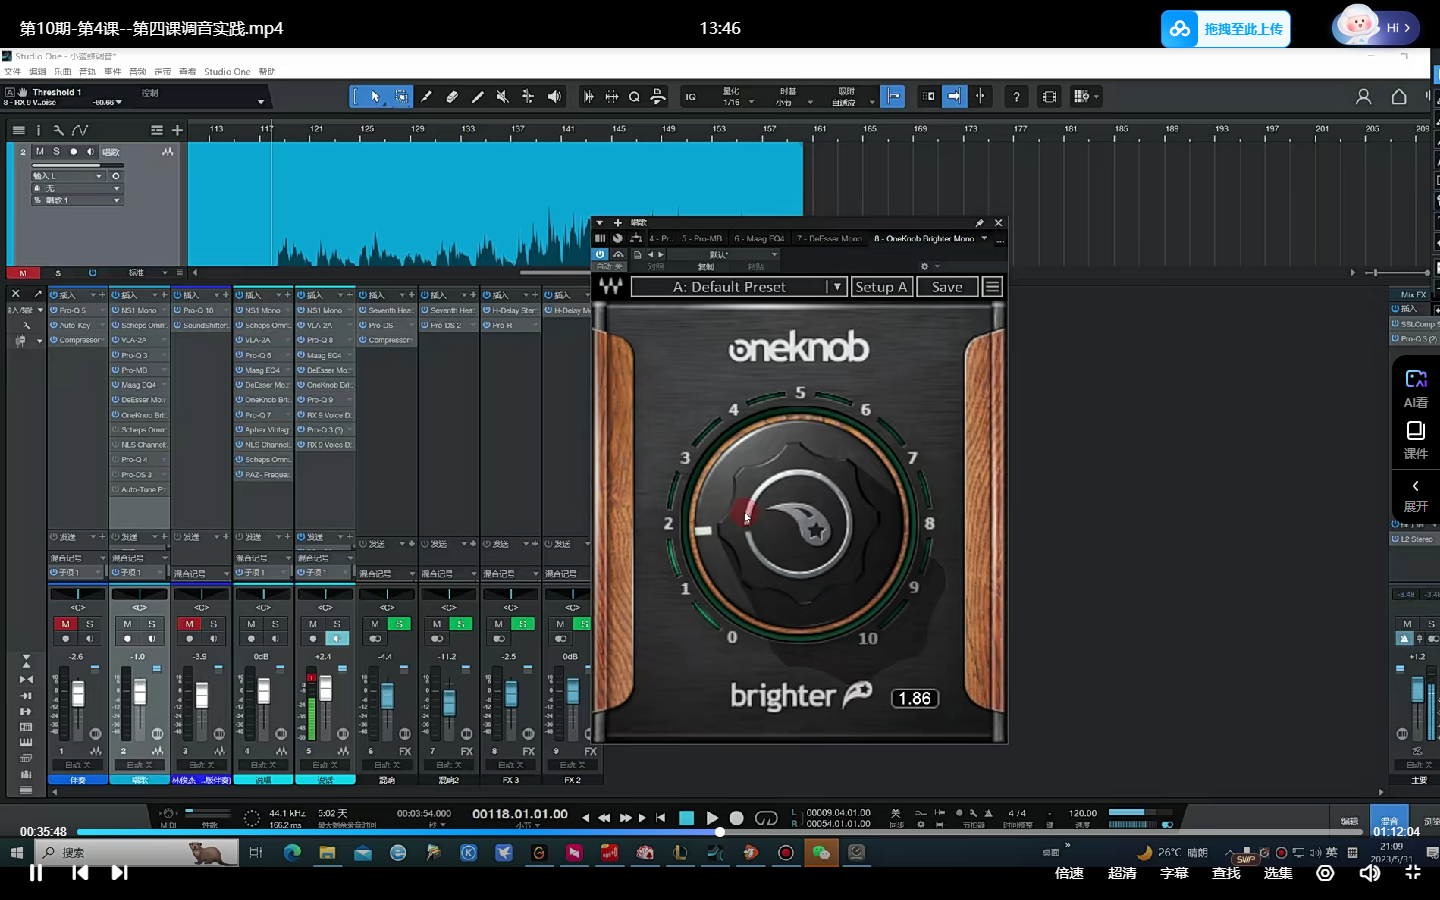Click the video progress bar handle
The height and width of the screenshot is (900, 1440).
click(719, 832)
